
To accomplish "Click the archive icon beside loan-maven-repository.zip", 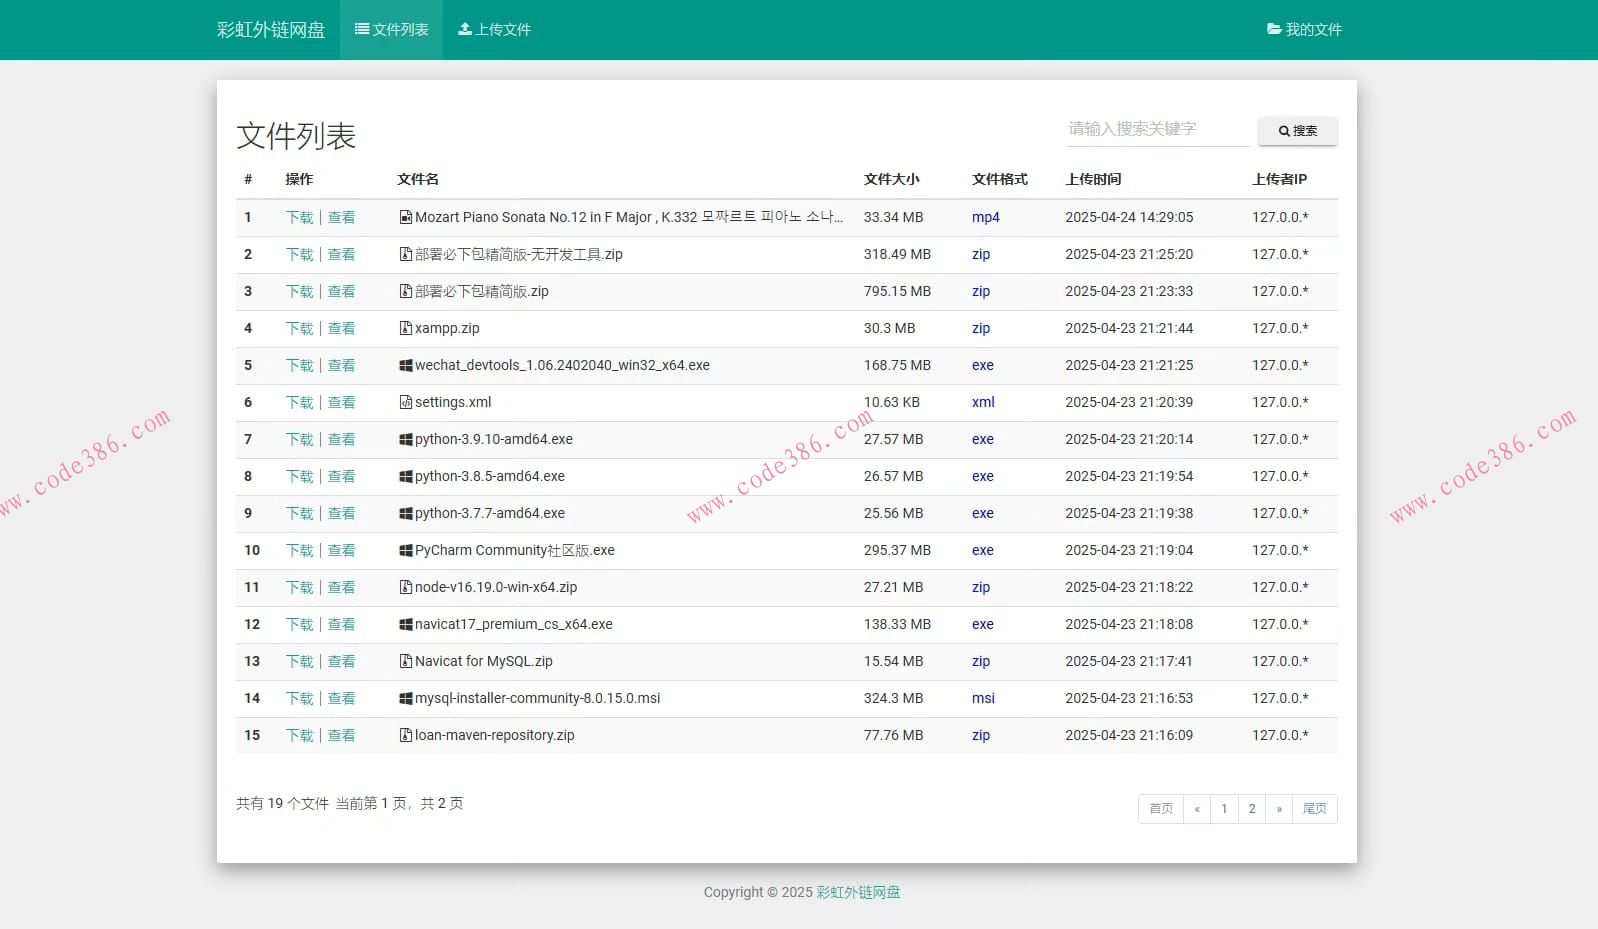I will [x=405, y=735].
